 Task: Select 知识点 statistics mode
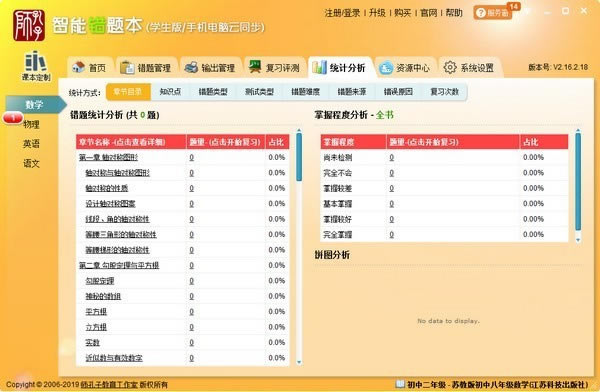[170, 91]
